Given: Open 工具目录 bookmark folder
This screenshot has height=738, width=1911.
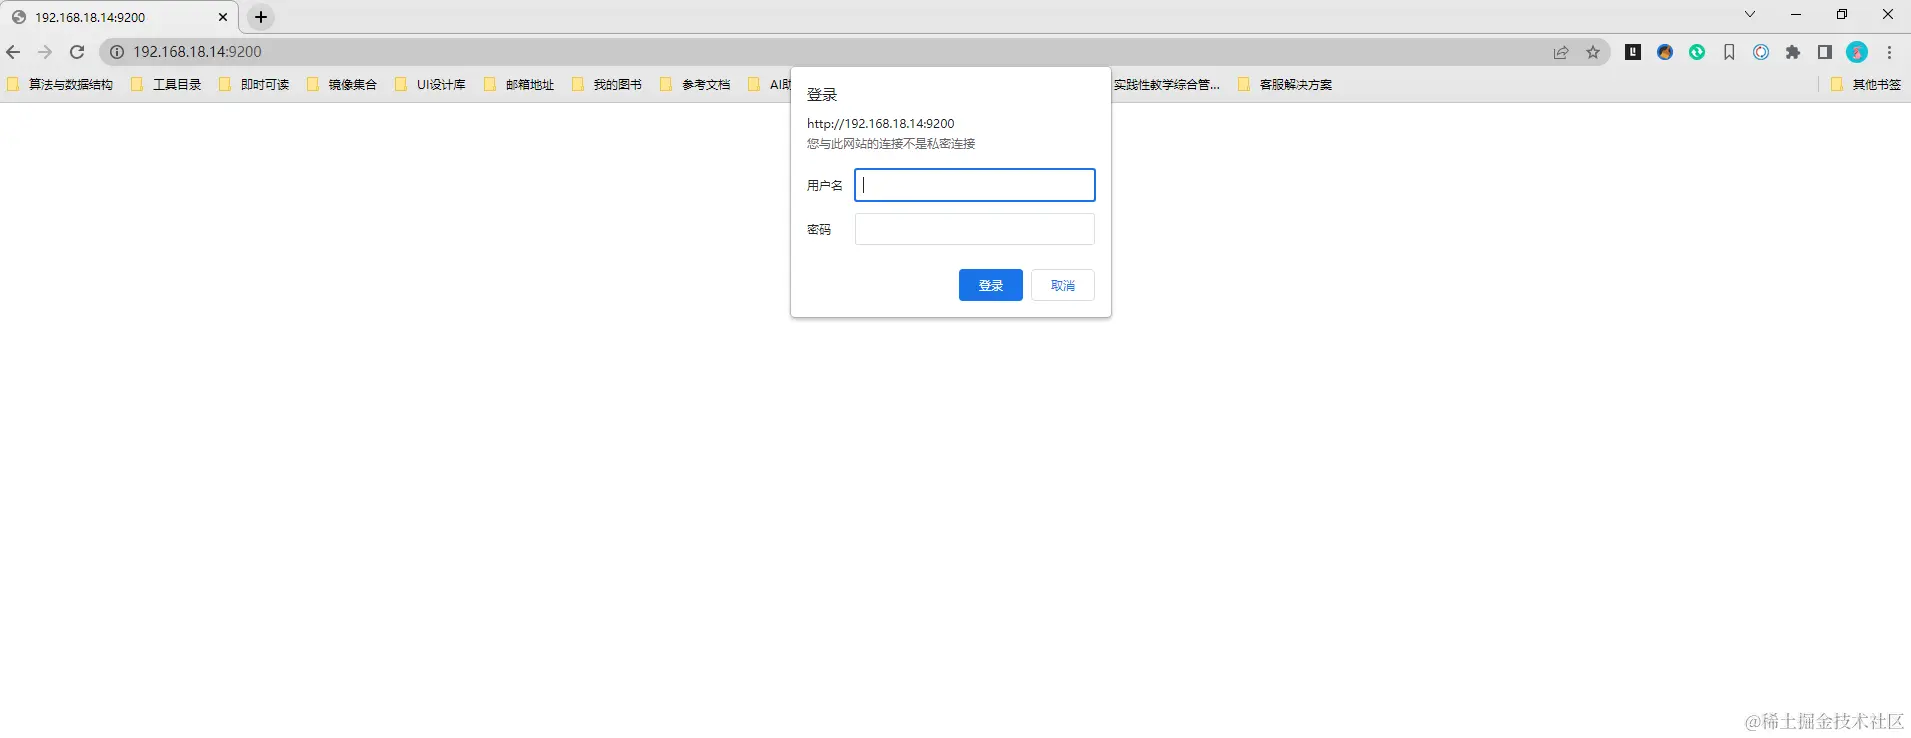Looking at the screenshot, I should (166, 85).
